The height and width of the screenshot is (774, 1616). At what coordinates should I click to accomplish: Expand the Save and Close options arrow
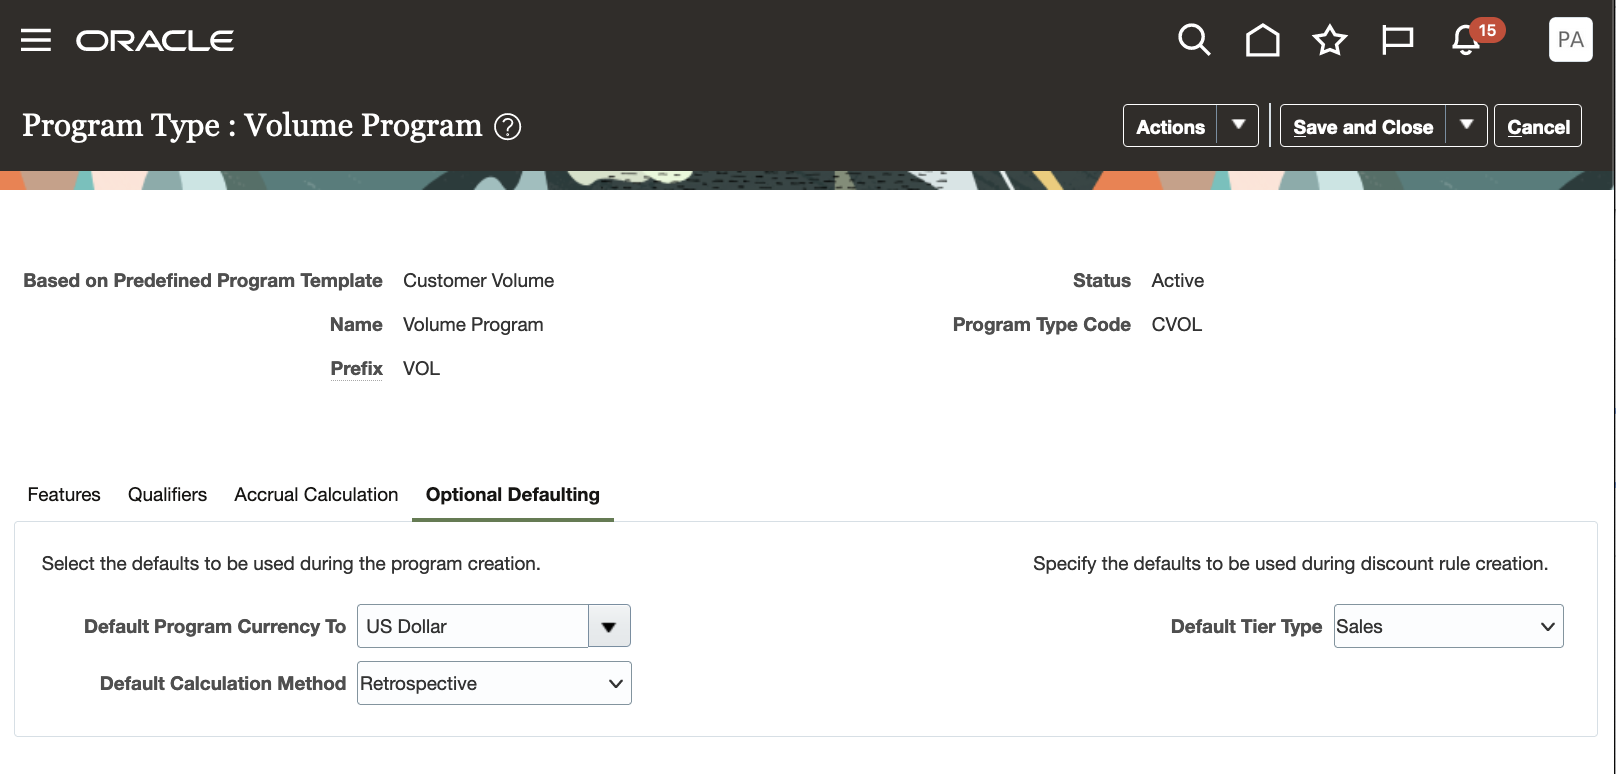[x=1467, y=126]
